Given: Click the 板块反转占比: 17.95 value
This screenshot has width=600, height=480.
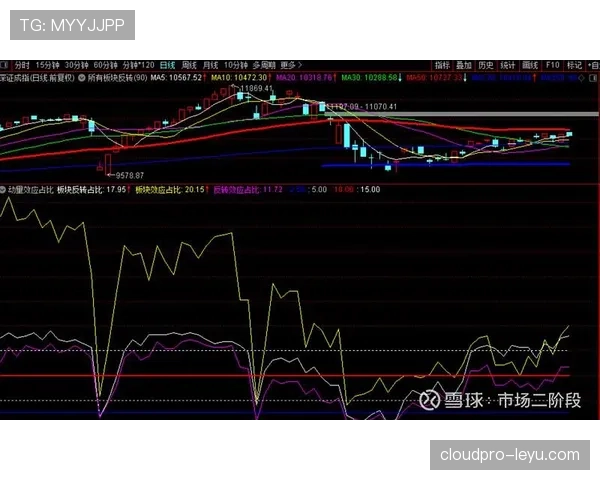Looking at the screenshot, I should (91, 189).
